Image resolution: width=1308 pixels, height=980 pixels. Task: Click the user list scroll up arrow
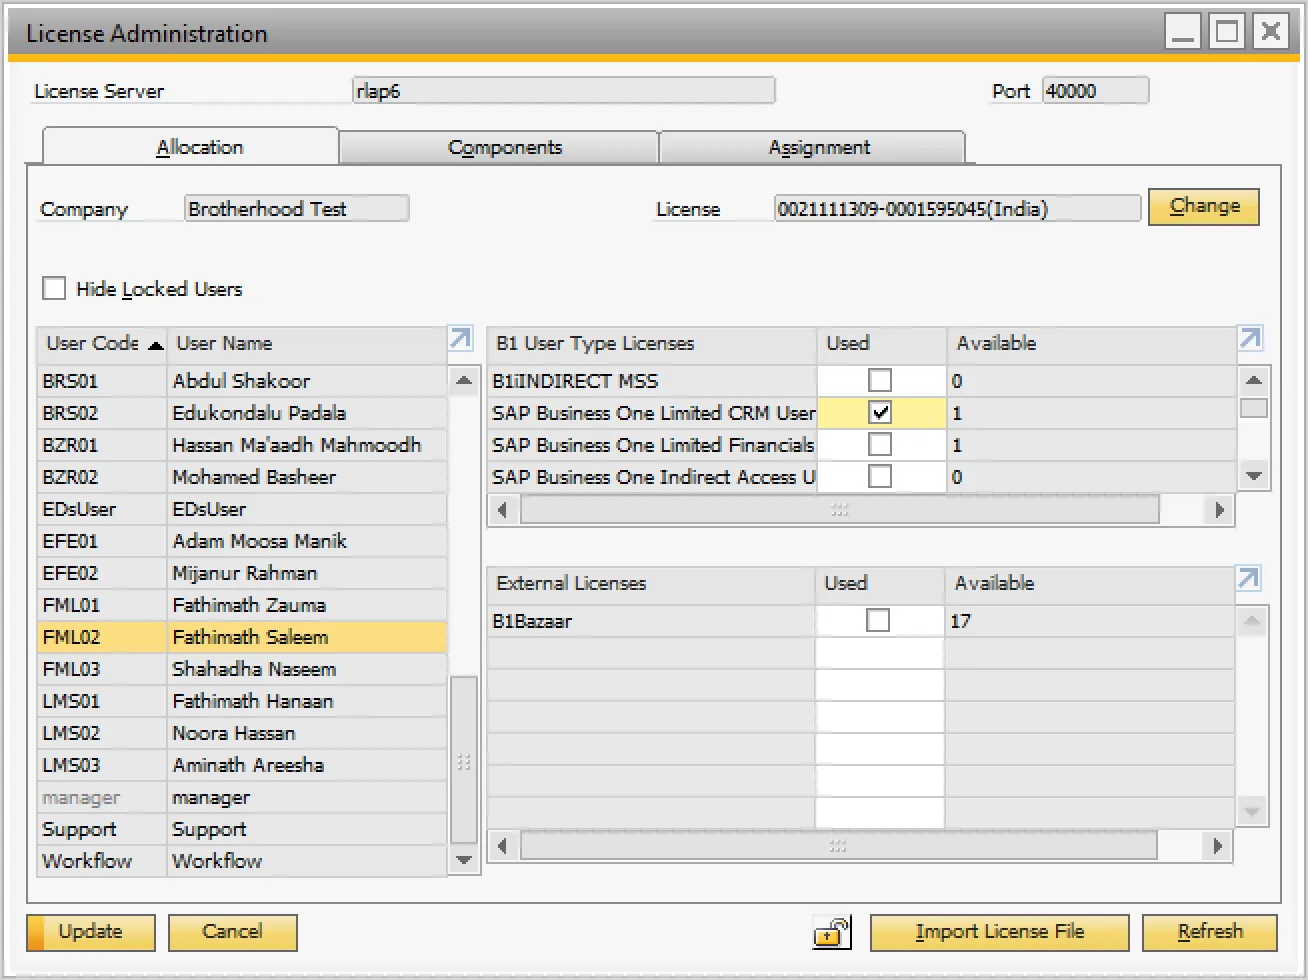[x=463, y=380]
